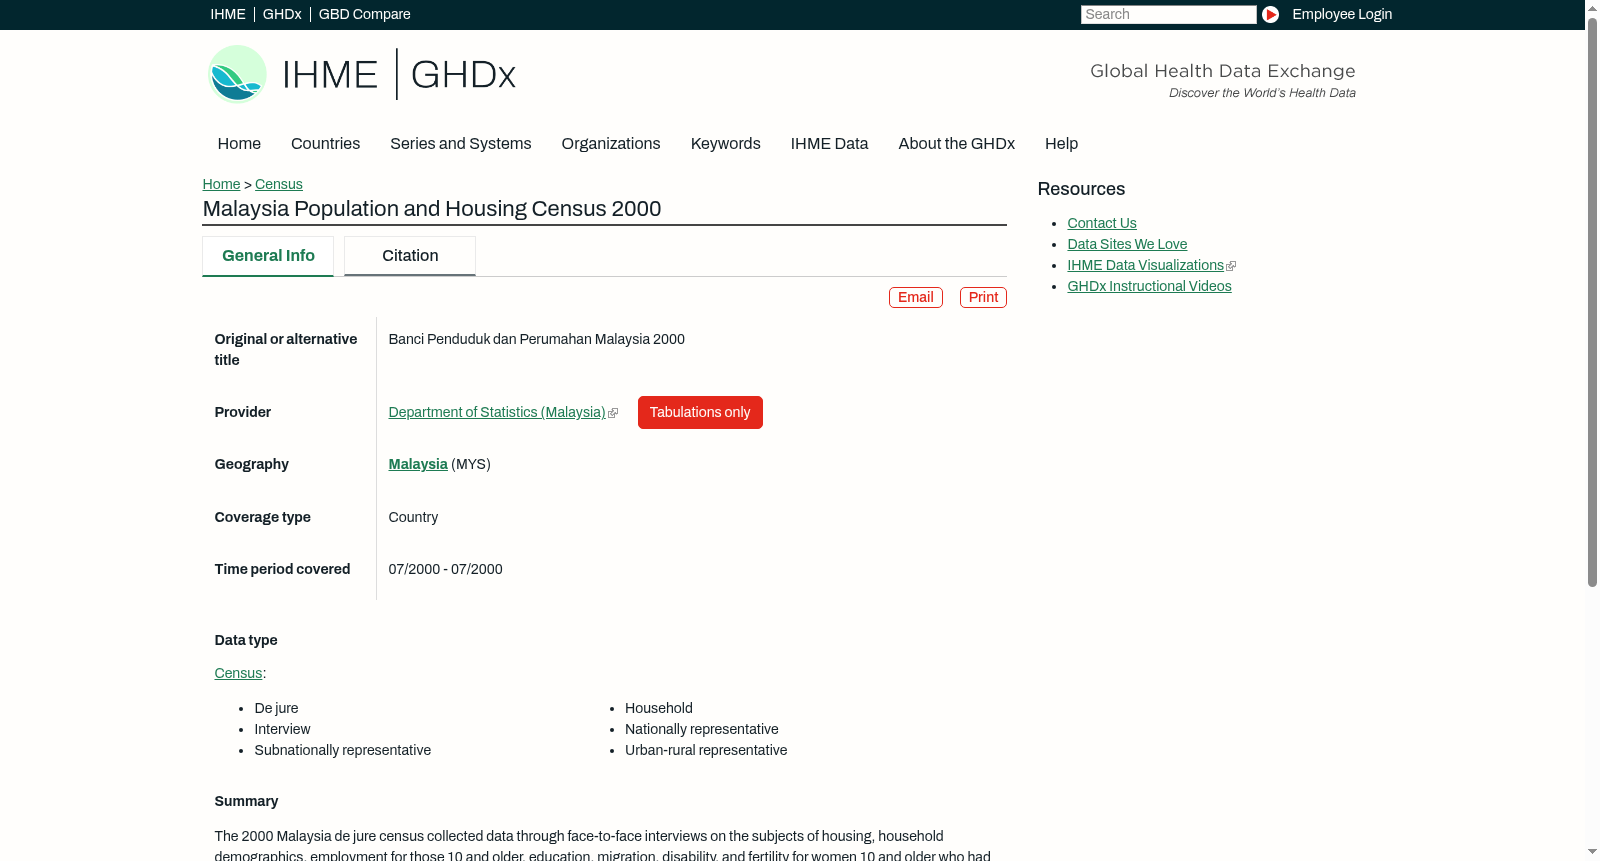Open Department of Statistics (Malaysia) link

[497, 412]
